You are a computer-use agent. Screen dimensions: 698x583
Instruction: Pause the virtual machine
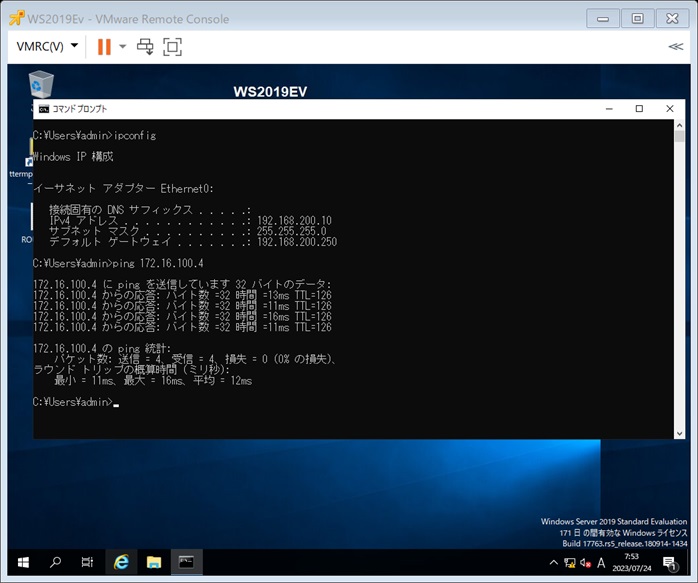(104, 46)
